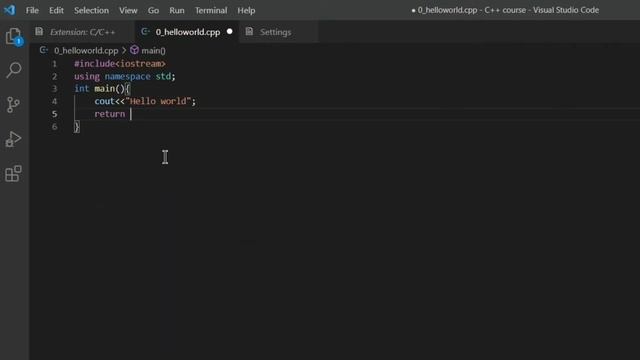640x360 pixels.
Task: Click on 'int main(){' code line
Action: [102, 89]
